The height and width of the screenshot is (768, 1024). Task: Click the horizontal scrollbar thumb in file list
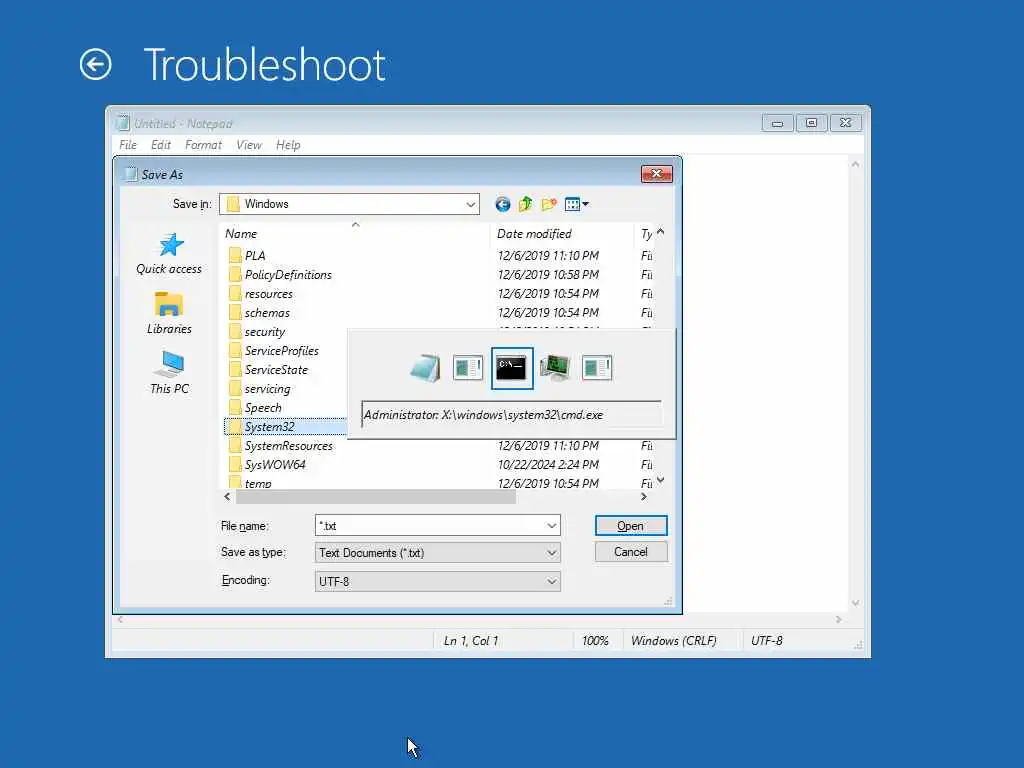(x=376, y=497)
